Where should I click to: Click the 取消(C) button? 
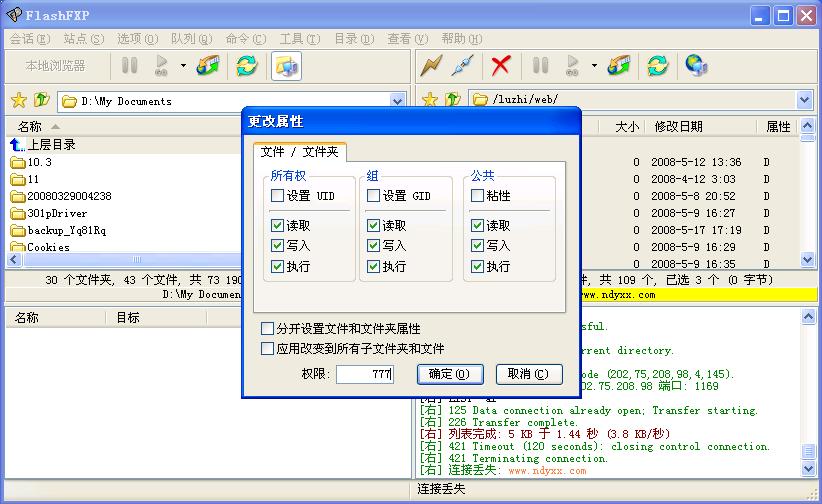pos(527,374)
